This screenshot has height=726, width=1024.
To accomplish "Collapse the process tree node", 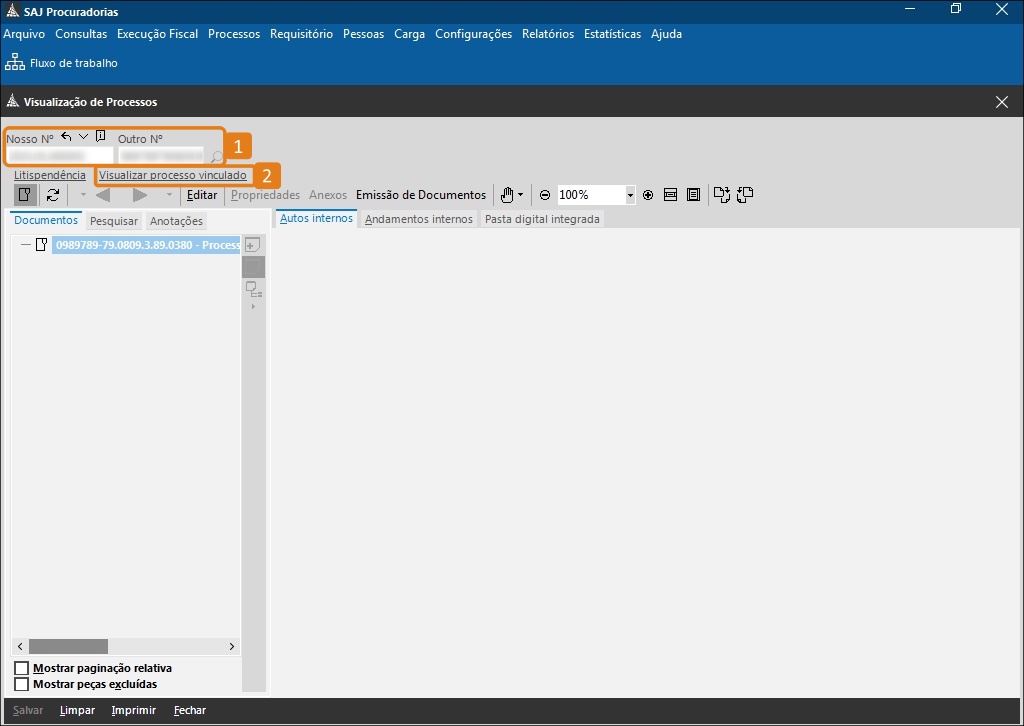I will 25,245.
